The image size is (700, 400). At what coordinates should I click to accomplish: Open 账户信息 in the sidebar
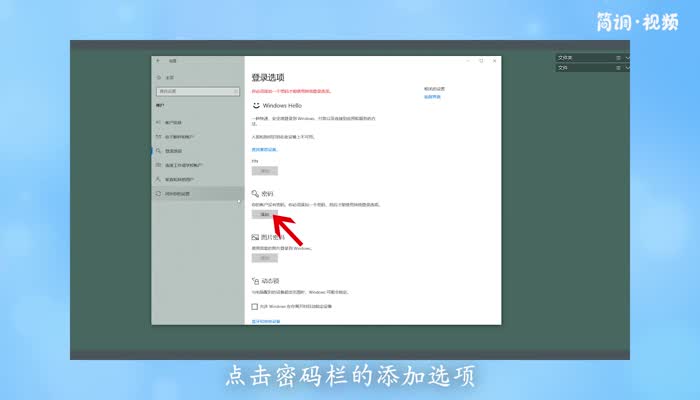[x=175, y=122]
